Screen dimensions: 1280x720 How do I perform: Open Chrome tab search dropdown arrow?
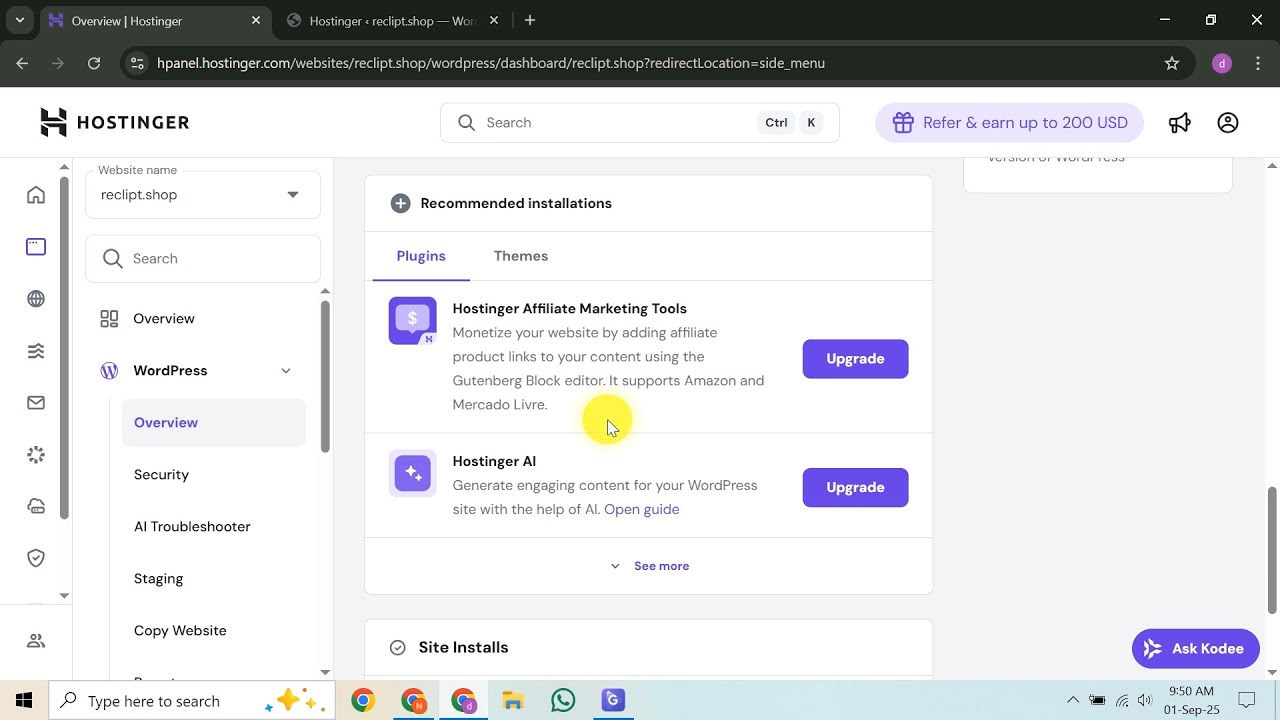coord(19,20)
